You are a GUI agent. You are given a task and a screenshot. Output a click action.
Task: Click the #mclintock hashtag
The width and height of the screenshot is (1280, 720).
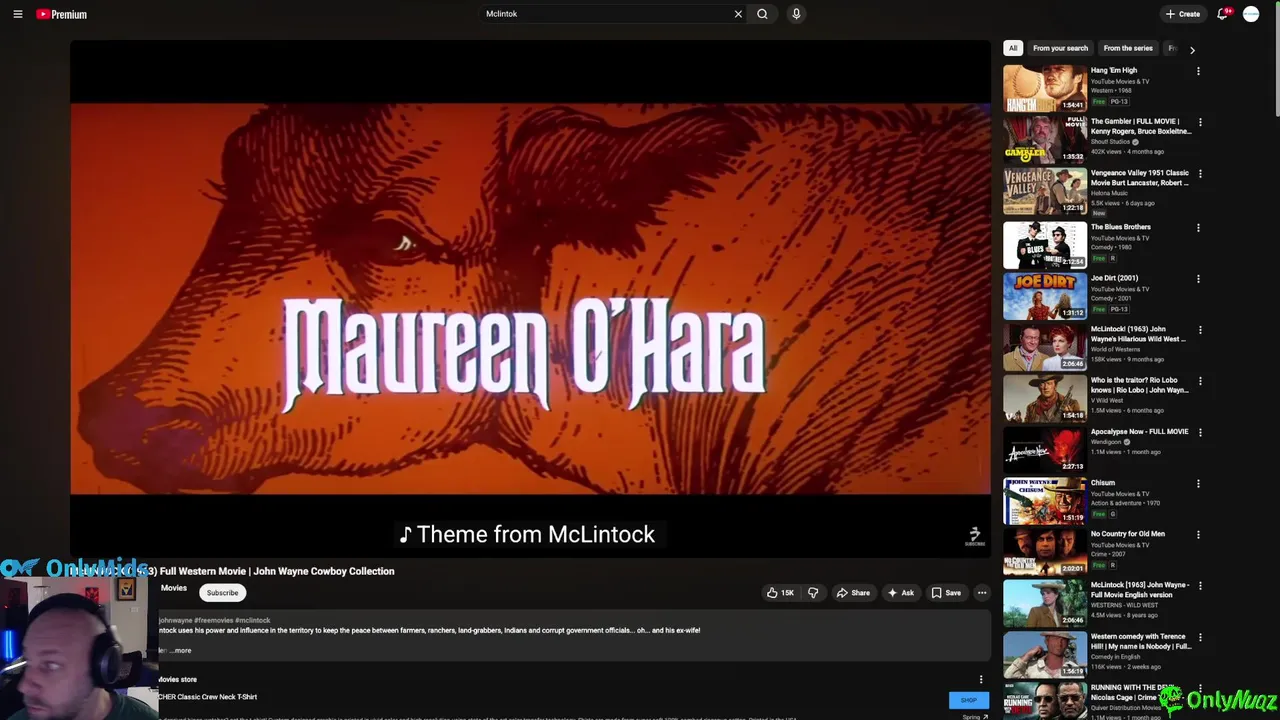(253, 620)
